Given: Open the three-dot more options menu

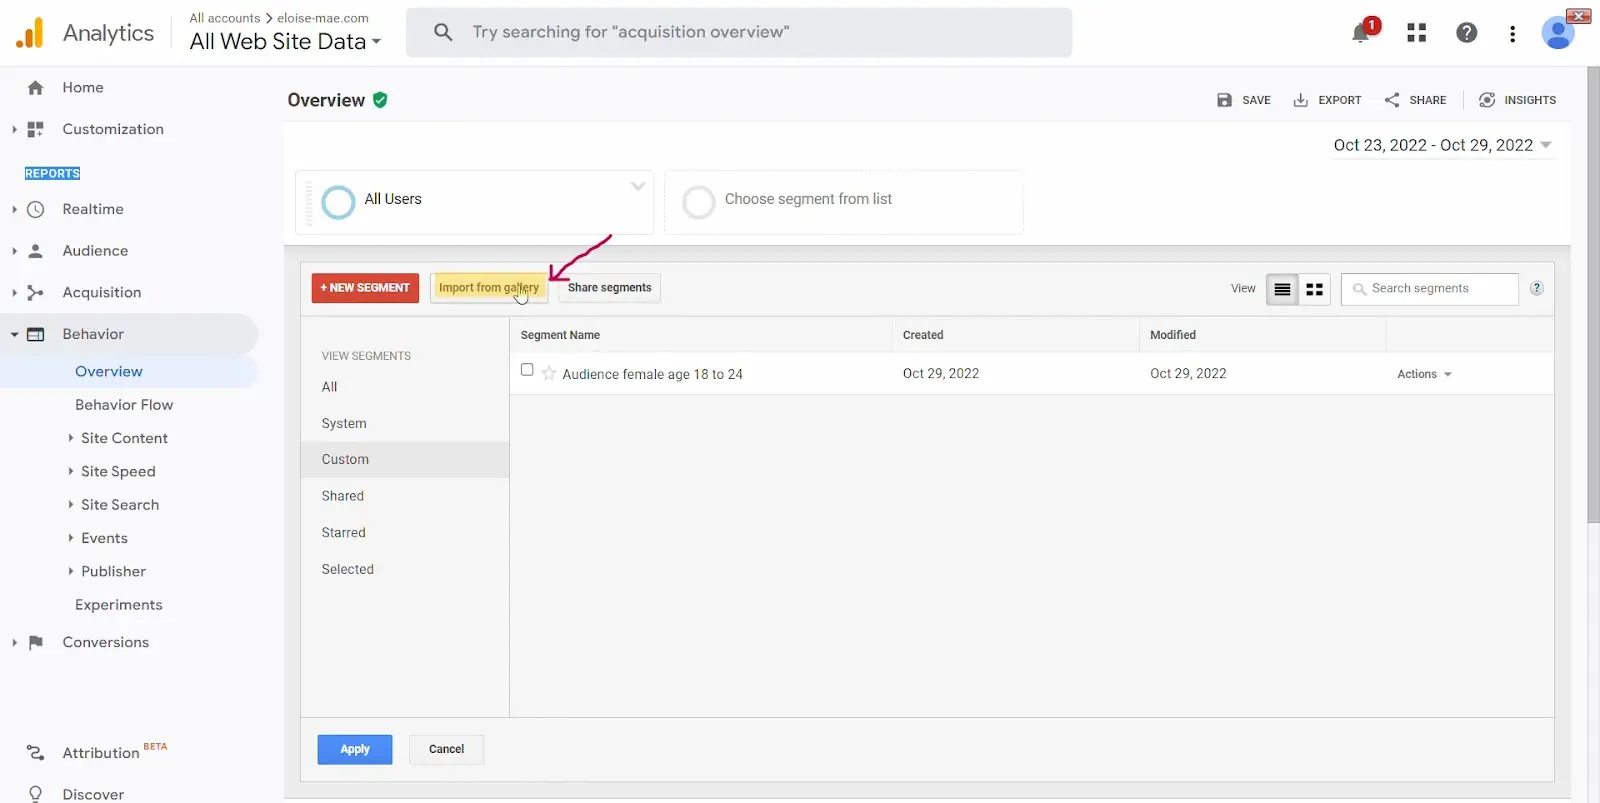Looking at the screenshot, I should tap(1512, 34).
